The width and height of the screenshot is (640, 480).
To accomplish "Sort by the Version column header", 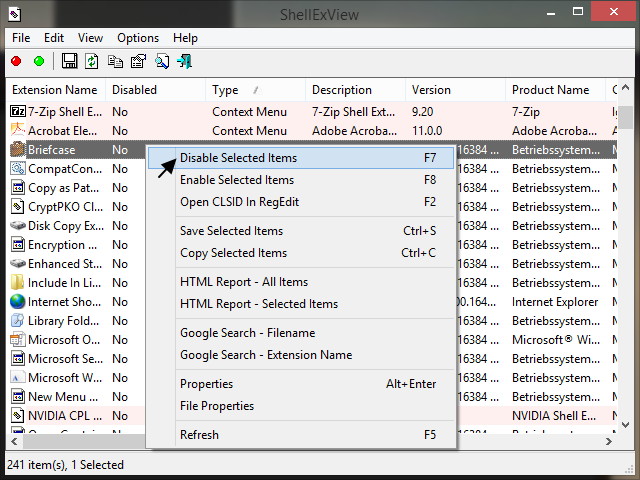I will click(x=456, y=90).
